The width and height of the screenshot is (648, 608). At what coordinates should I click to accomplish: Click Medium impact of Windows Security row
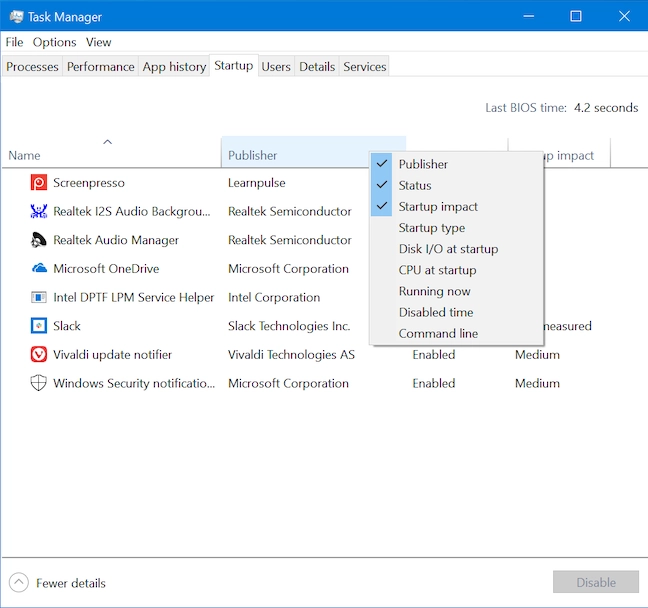pyautogui.click(x=537, y=383)
